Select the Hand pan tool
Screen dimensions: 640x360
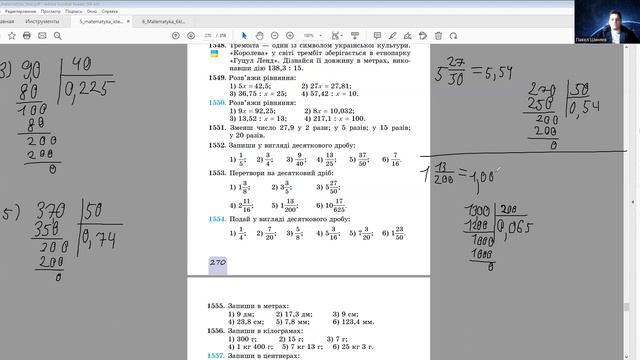[x=260, y=36]
